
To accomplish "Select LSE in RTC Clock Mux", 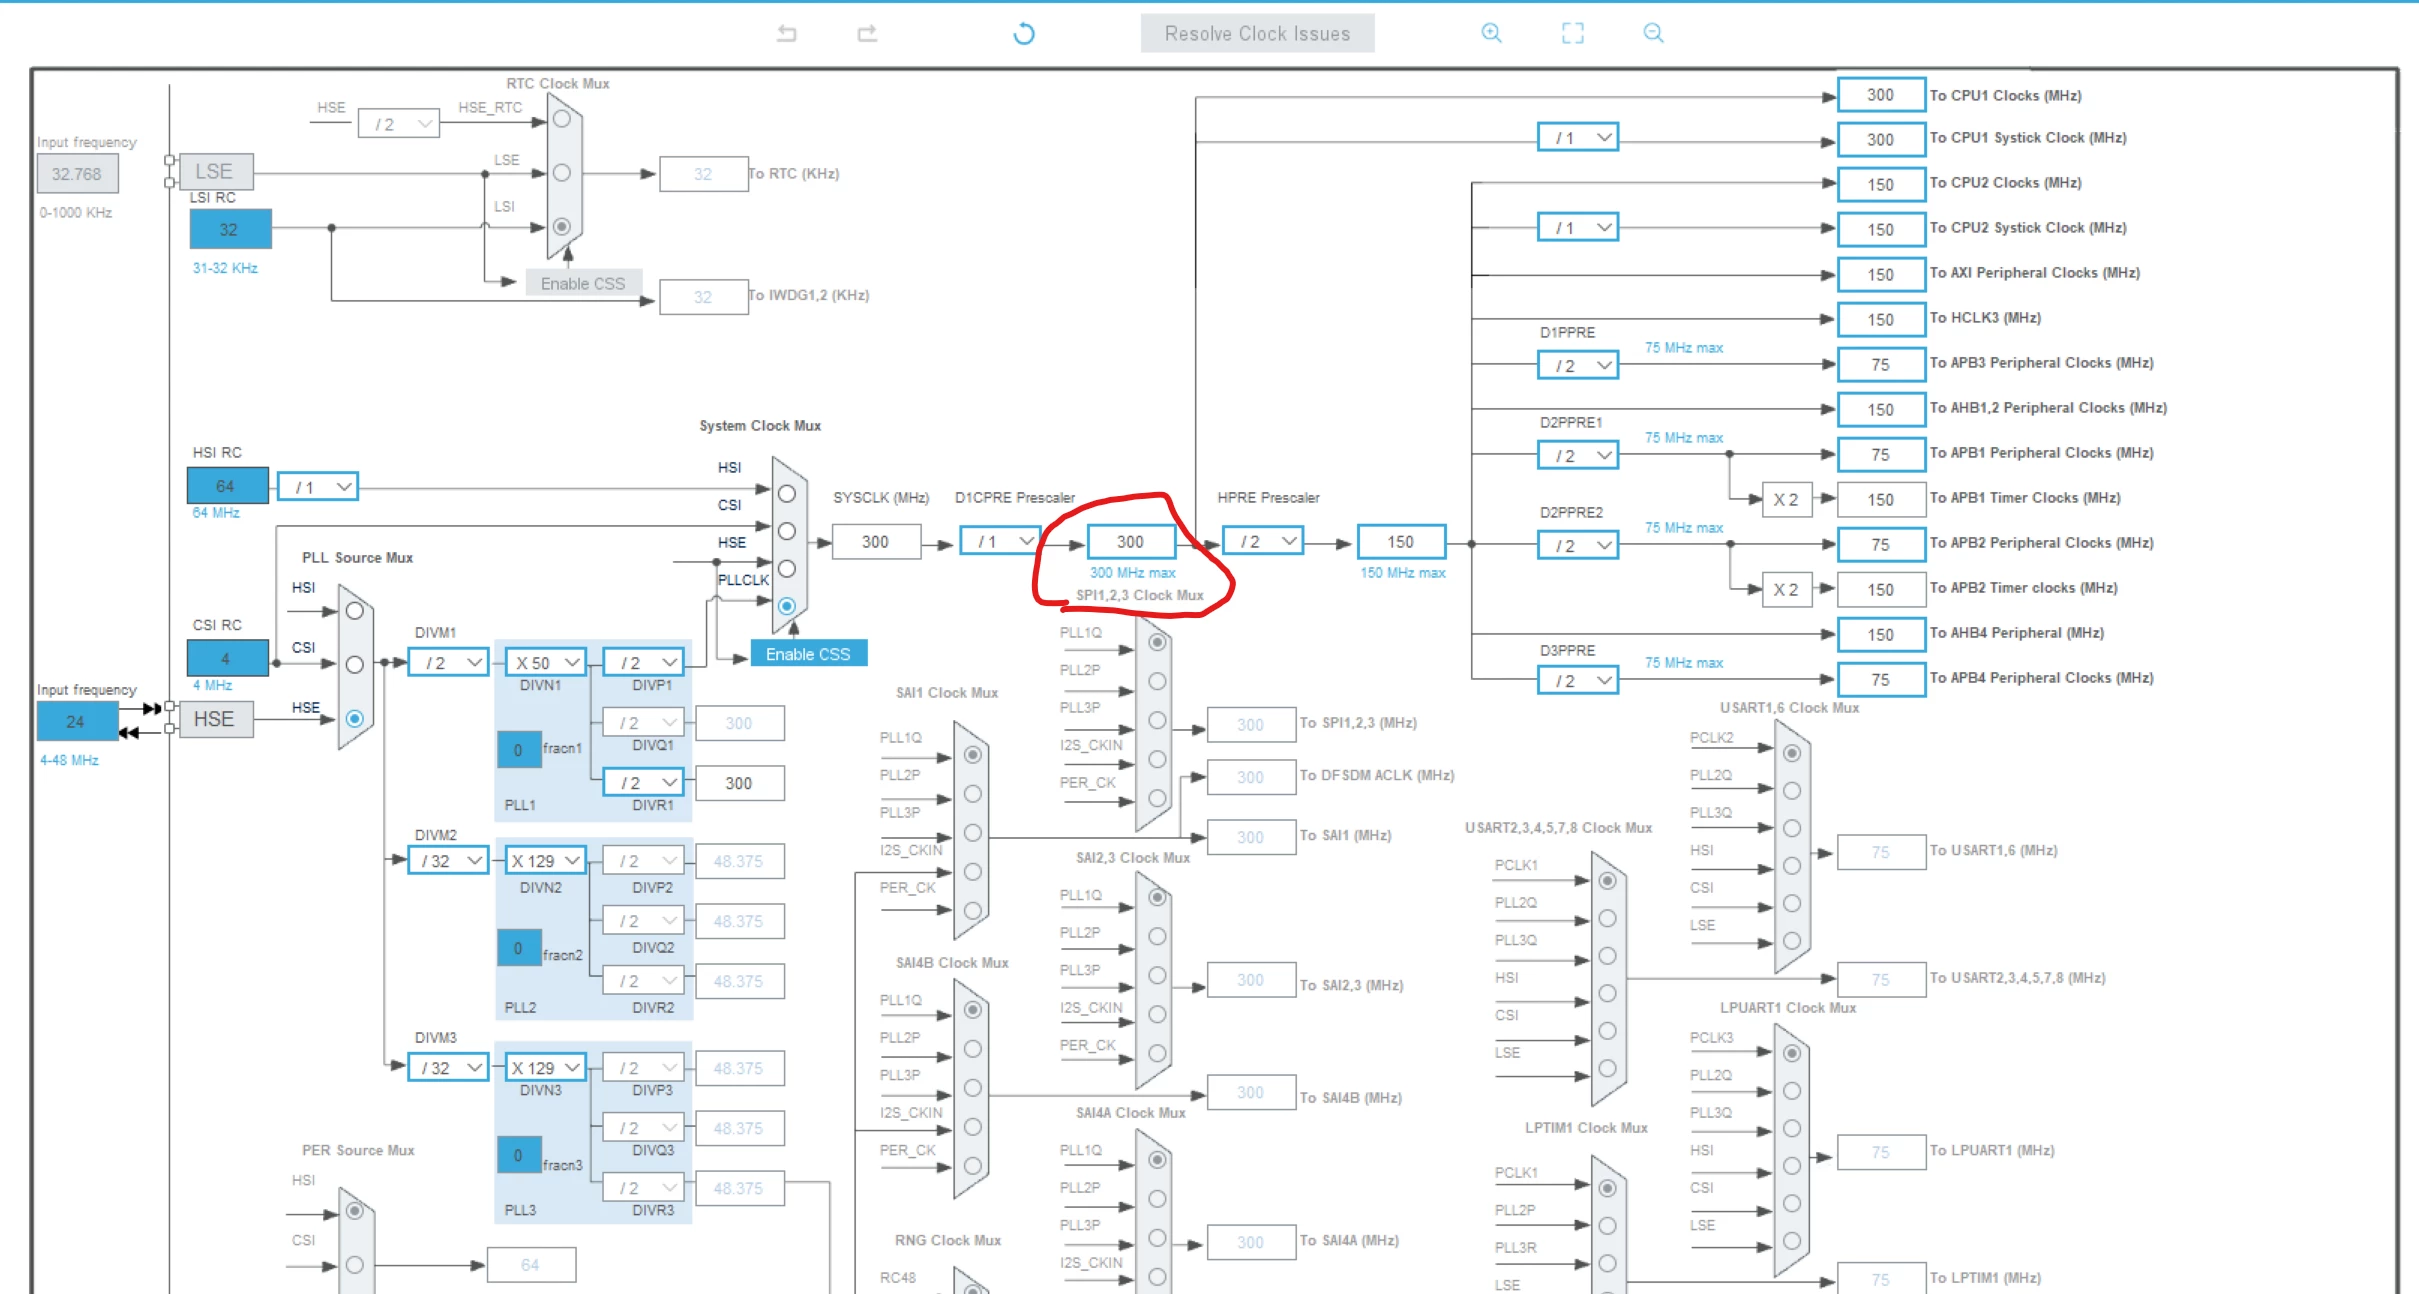I will tap(562, 173).
